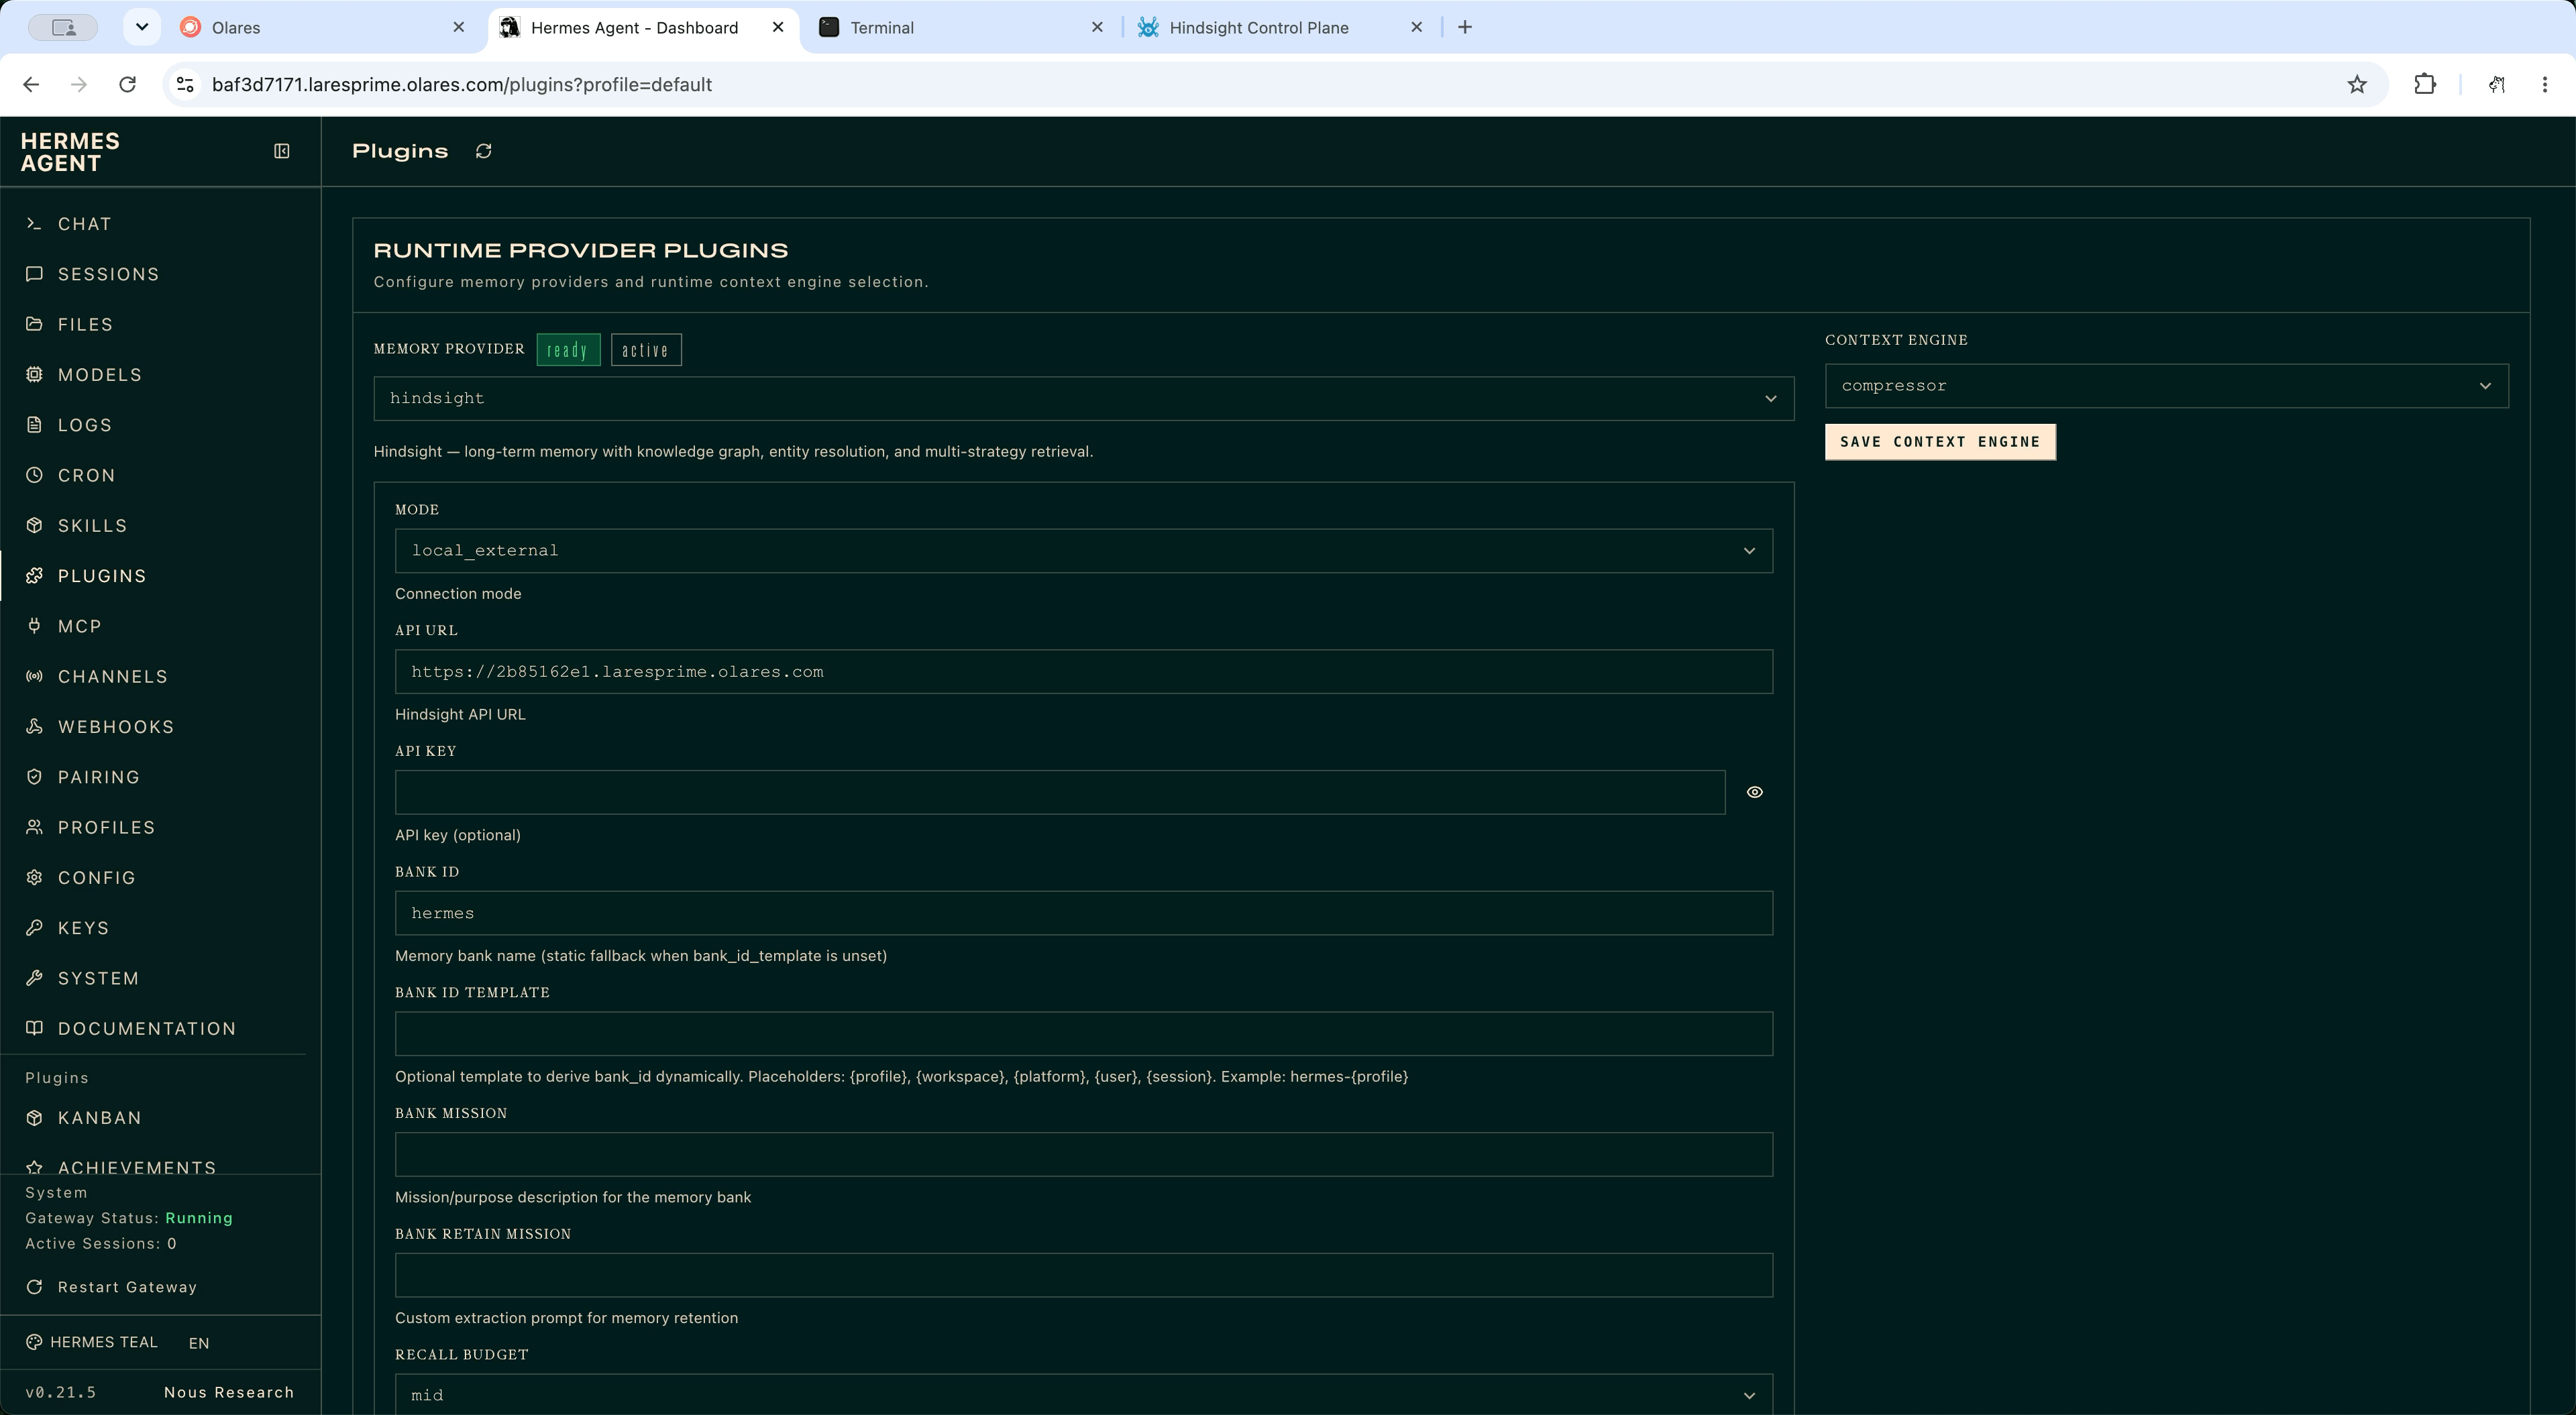Switch the EN language selector

(199, 1343)
